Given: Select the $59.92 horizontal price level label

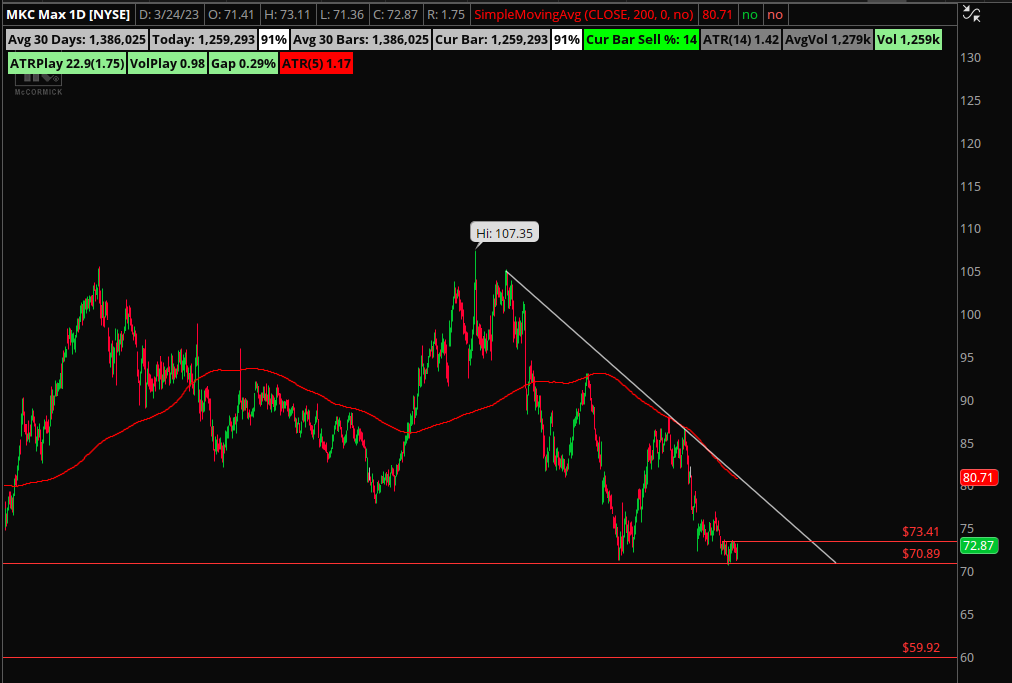Looking at the screenshot, I should pyautogui.click(x=920, y=647).
